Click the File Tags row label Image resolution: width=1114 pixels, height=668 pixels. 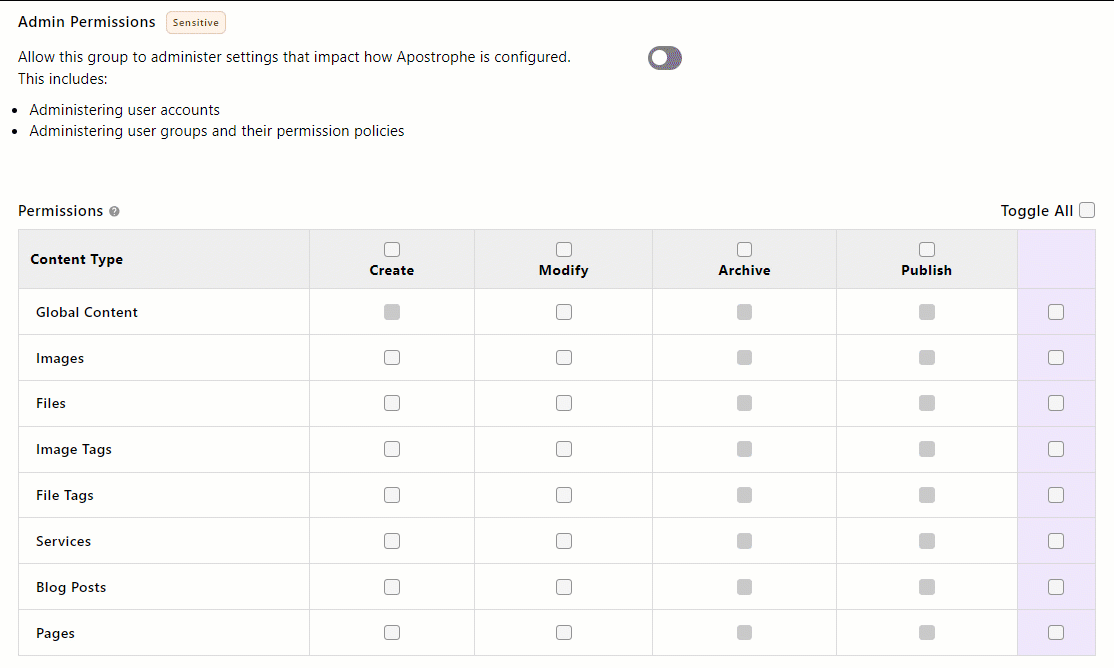pyautogui.click(x=65, y=495)
